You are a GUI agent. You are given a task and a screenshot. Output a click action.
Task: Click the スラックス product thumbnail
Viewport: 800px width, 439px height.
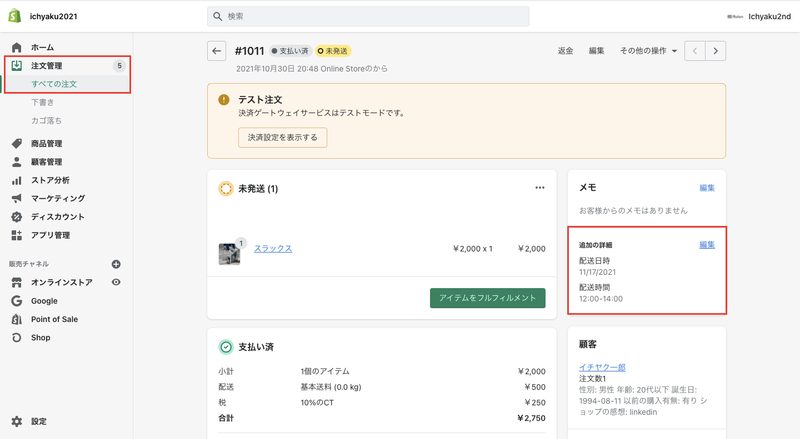230,254
